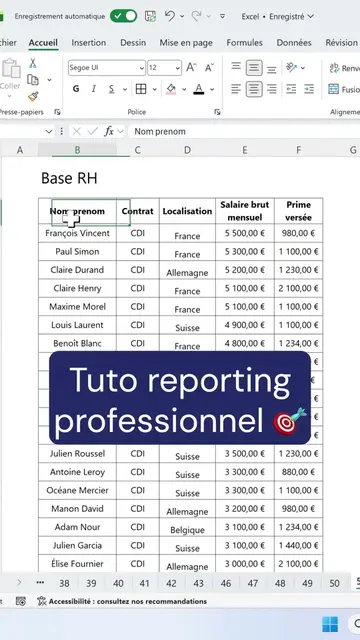This screenshot has height=640, width=360.
Task: Click the formula bar showing Nom prenom
Action: 244,131
